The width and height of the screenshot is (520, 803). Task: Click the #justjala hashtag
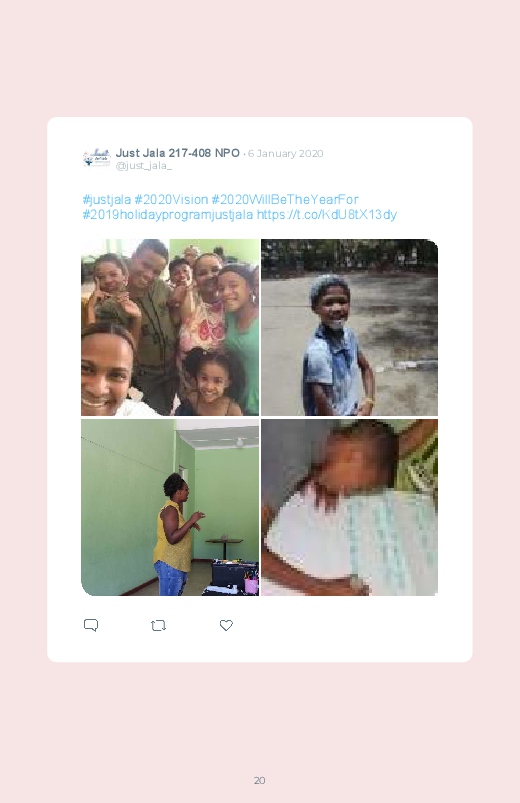pos(107,200)
